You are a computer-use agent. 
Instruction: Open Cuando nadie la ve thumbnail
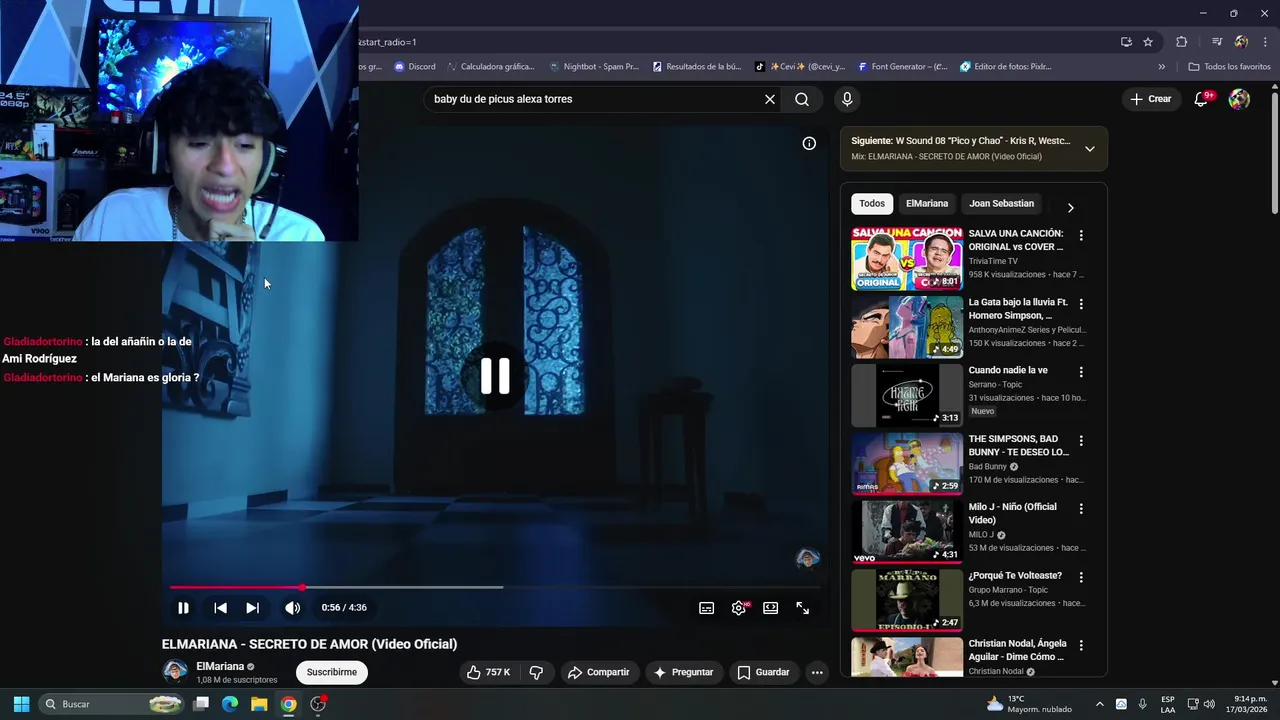point(907,395)
